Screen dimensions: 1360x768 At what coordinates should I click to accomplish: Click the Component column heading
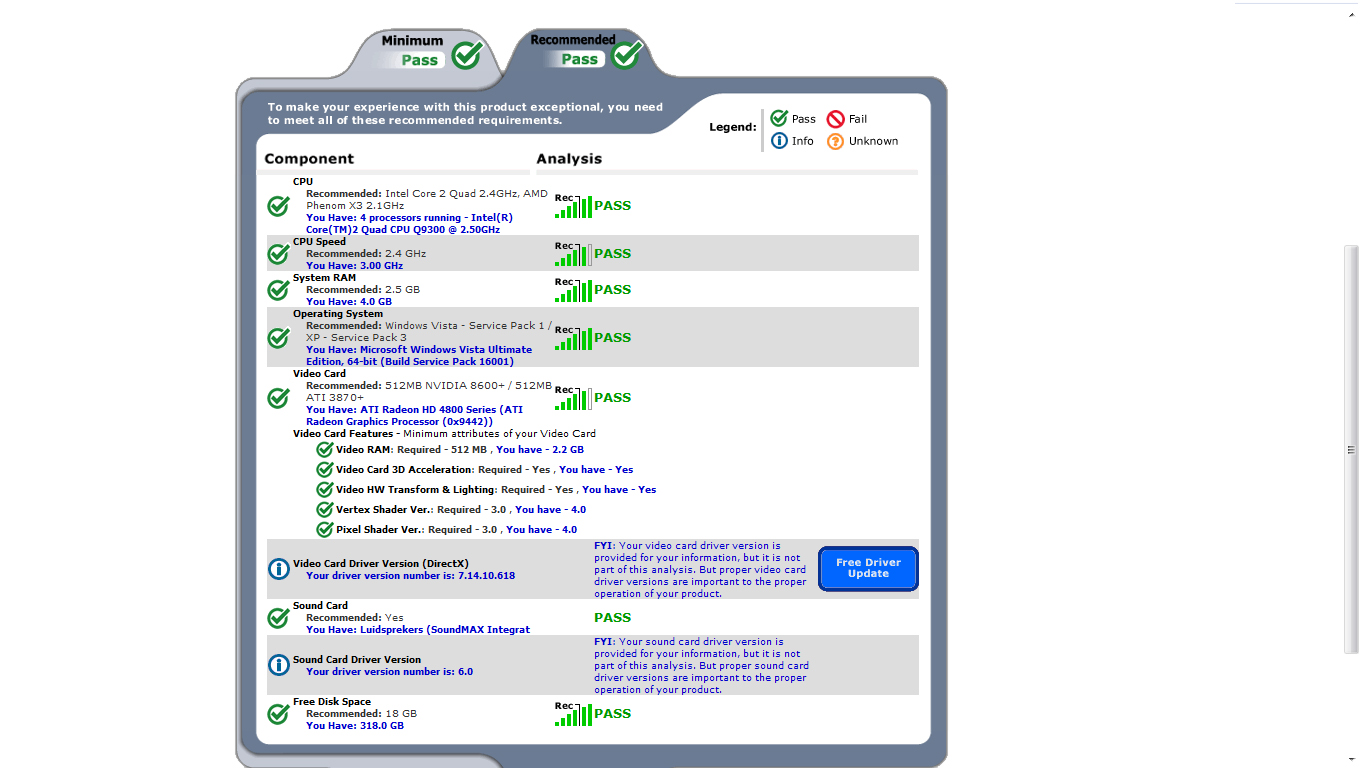coord(309,159)
